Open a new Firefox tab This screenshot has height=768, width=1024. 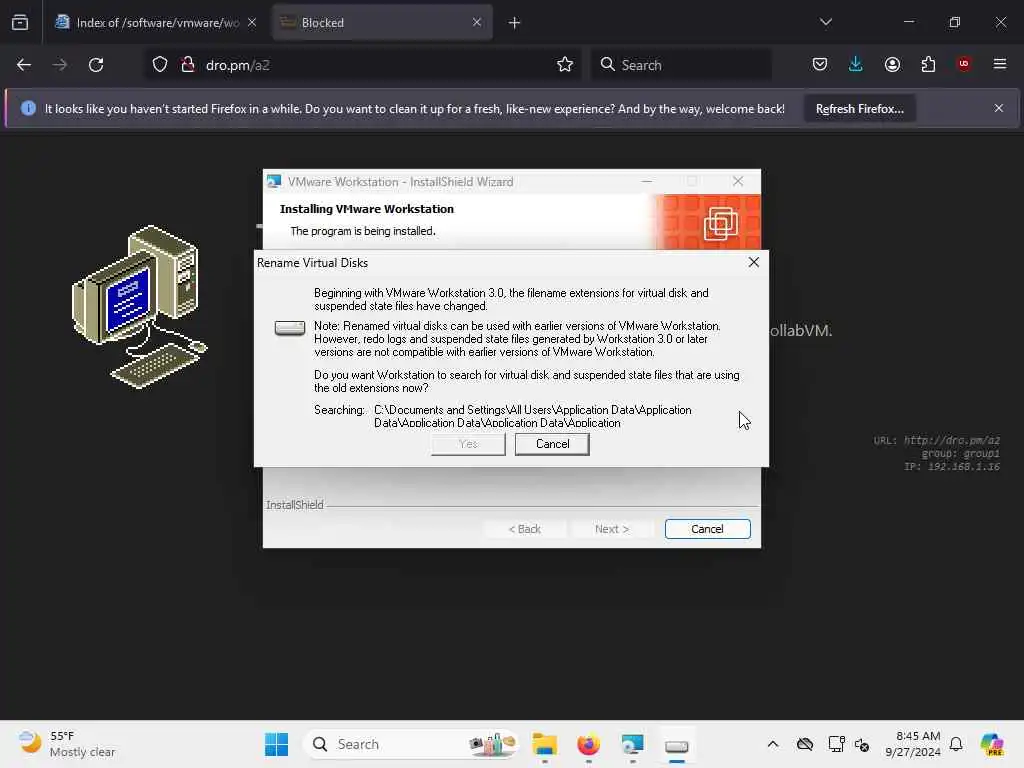[x=514, y=23]
